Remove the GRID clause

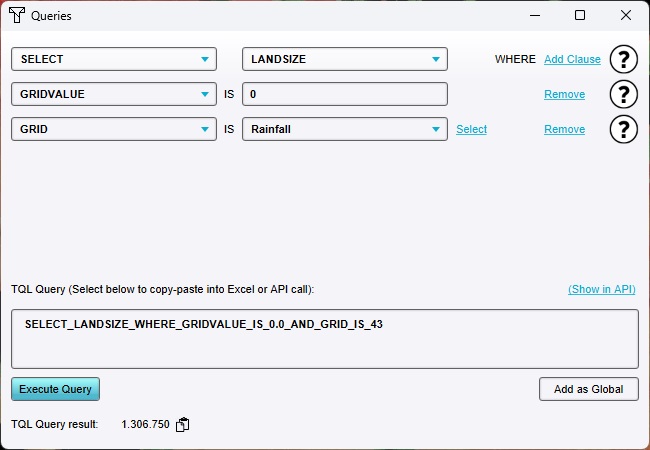coord(564,129)
